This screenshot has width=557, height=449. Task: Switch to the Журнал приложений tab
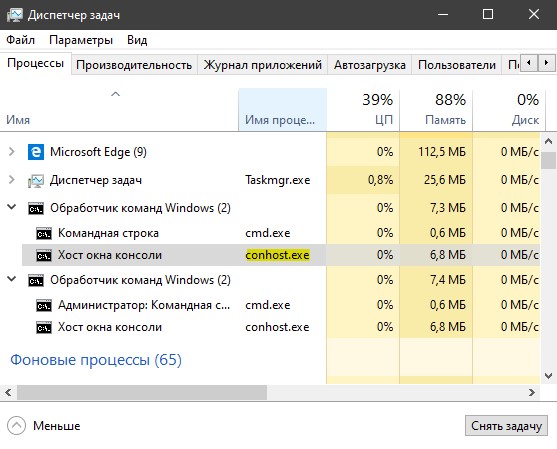click(x=263, y=65)
